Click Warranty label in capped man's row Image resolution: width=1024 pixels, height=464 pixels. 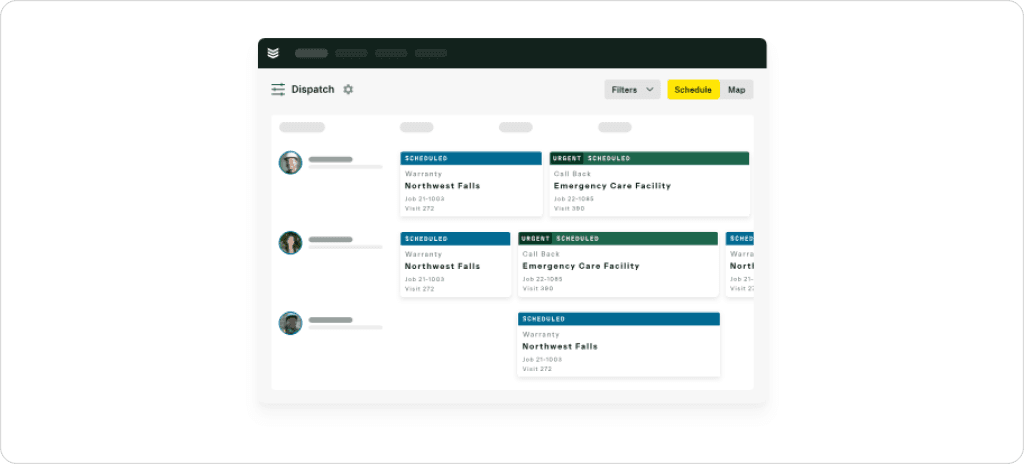(541, 335)
